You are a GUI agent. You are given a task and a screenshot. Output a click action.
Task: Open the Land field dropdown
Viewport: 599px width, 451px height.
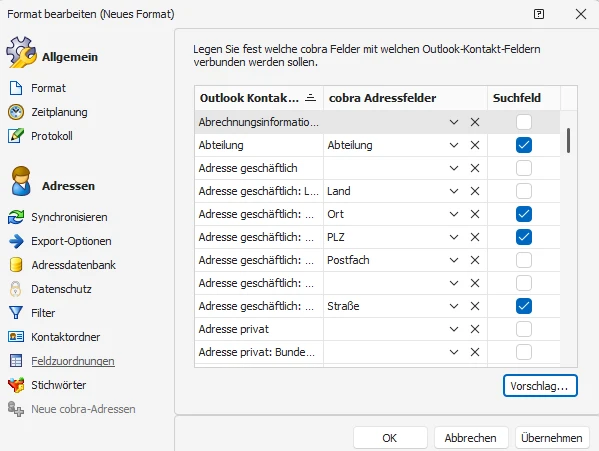pyautogui.click(x=454, y=191)
